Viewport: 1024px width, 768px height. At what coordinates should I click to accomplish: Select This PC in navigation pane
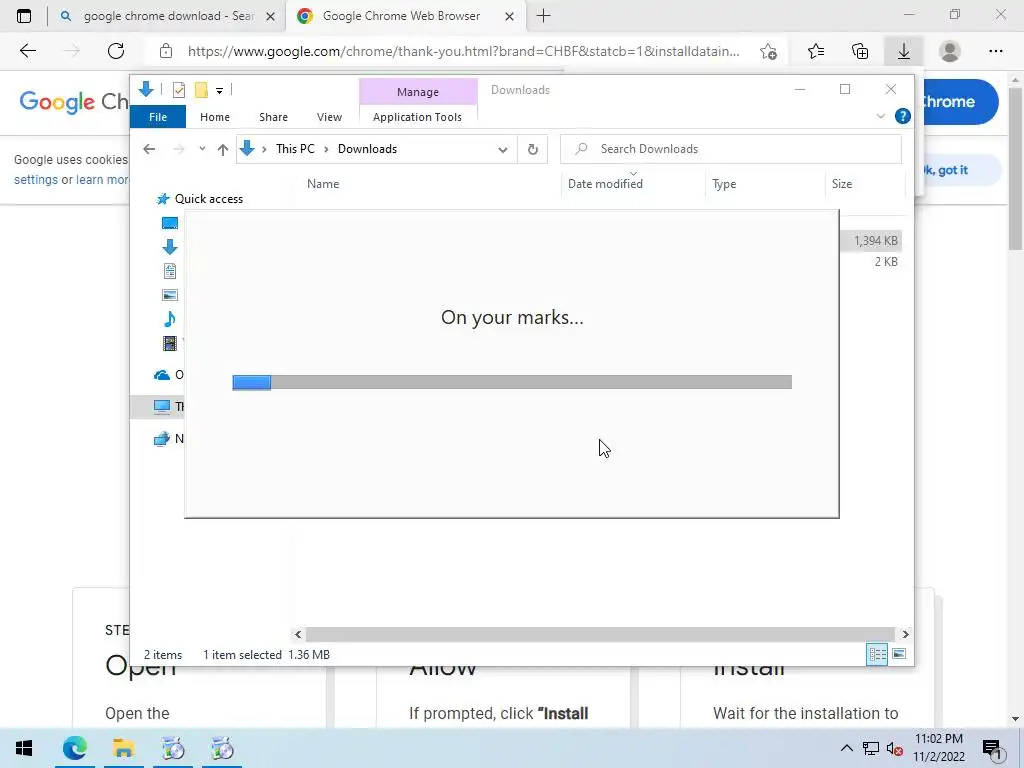[x=162, y=406]
